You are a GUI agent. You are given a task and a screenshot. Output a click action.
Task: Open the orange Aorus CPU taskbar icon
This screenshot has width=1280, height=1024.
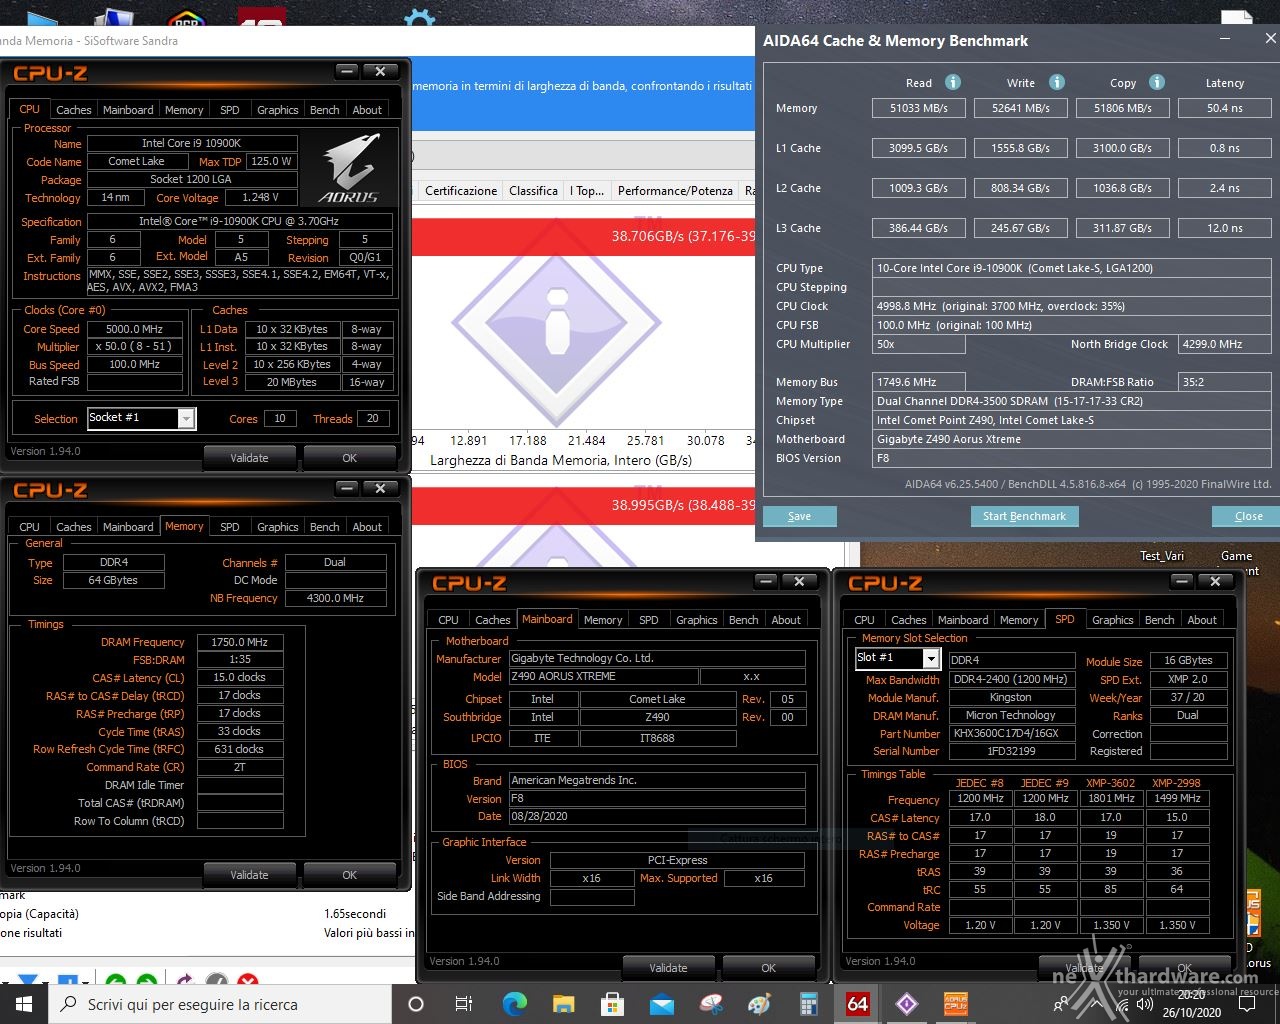tap(956, 1004)
